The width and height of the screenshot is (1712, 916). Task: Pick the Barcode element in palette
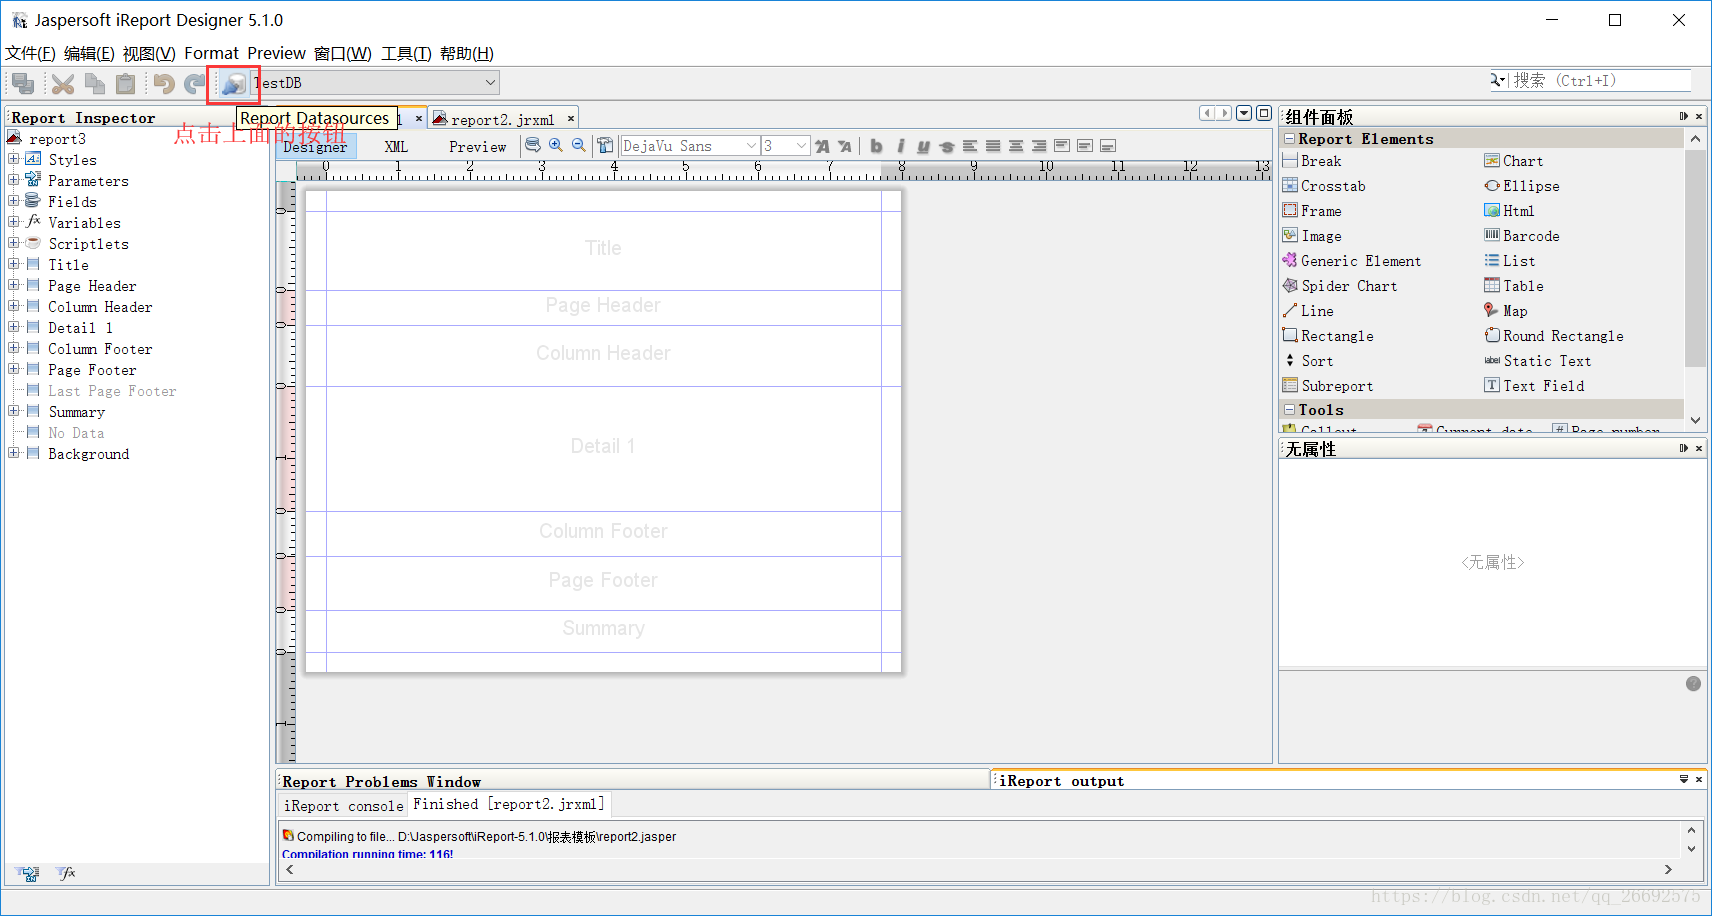point(1521,236)
